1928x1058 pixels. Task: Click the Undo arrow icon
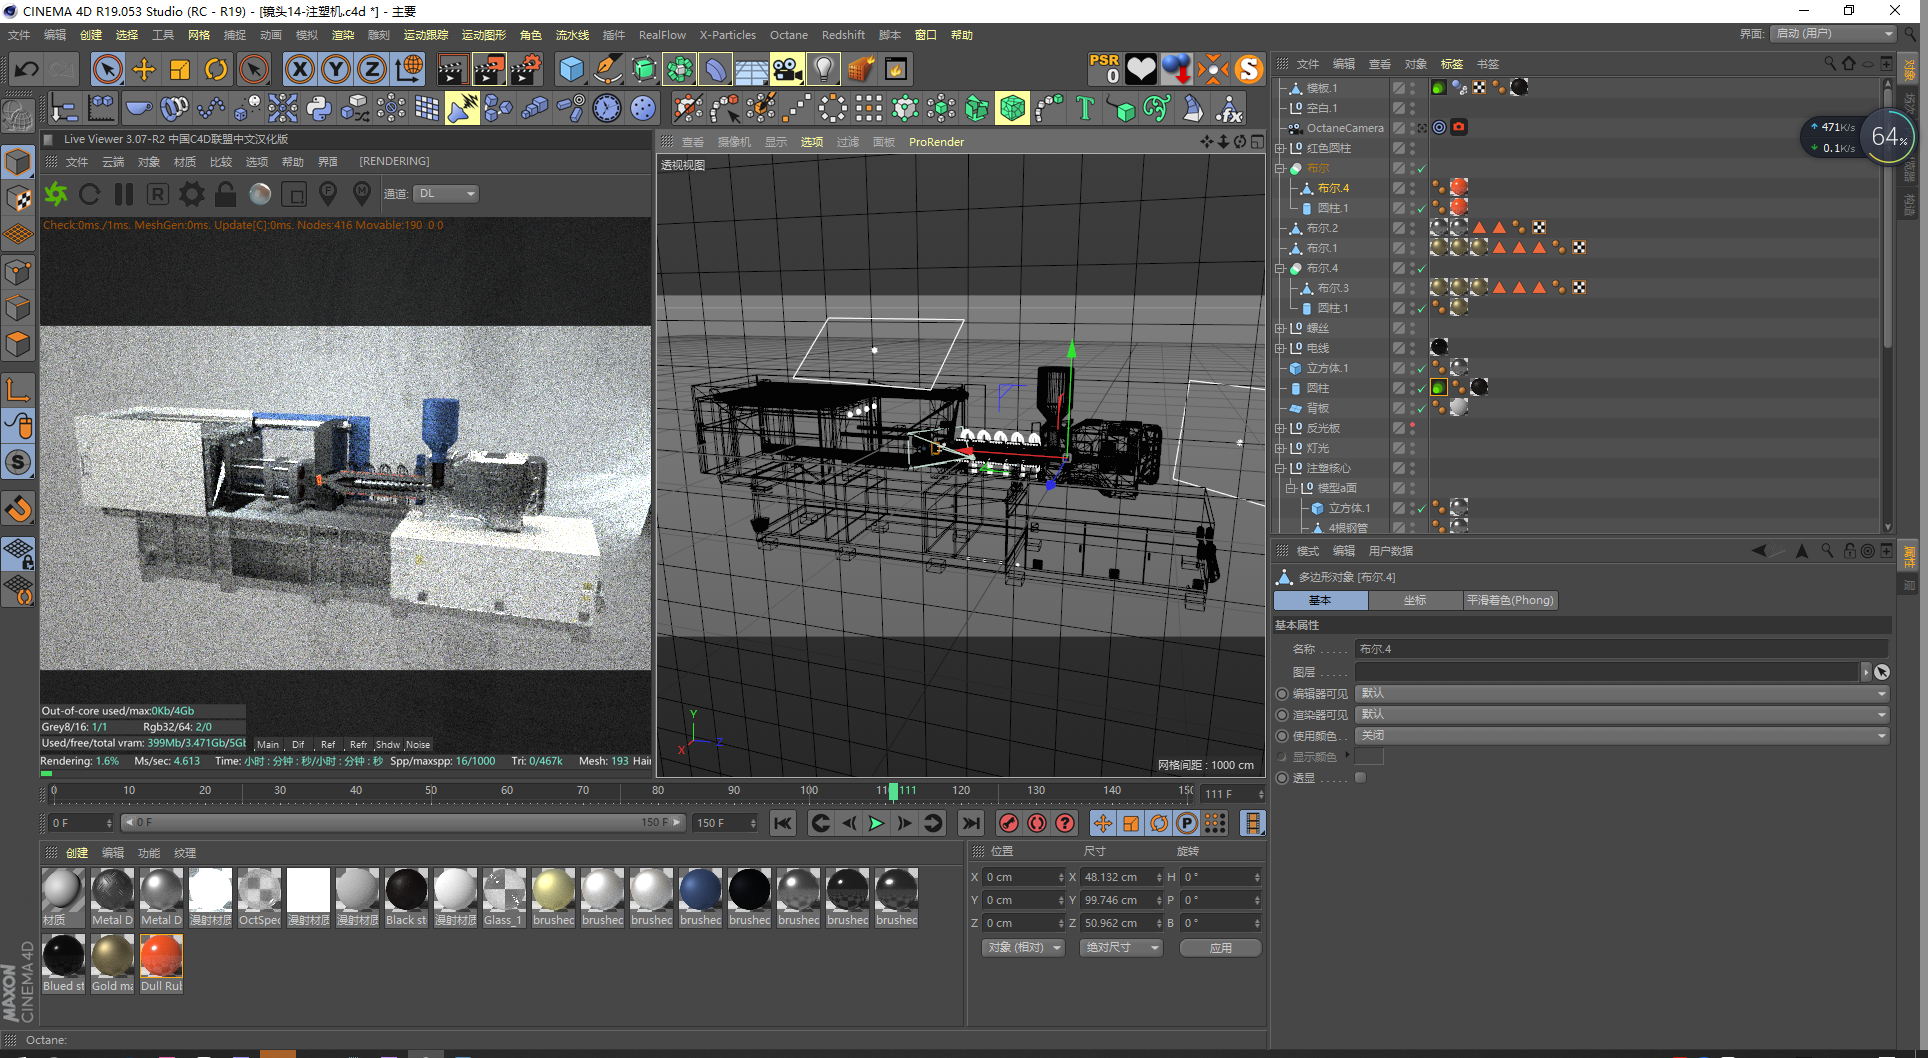27,69
